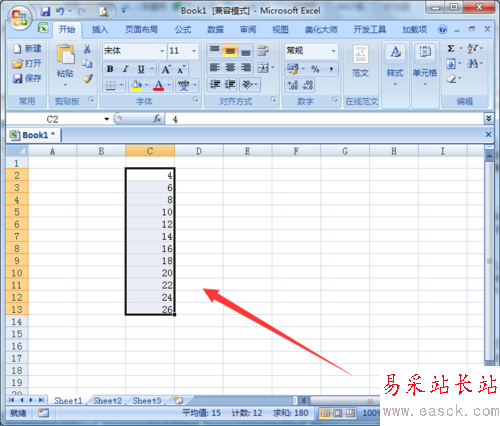Screen dimensions: 500x426
Task: Open the number format dropdown
Action: pyautogui.click(x=333, y=51)
